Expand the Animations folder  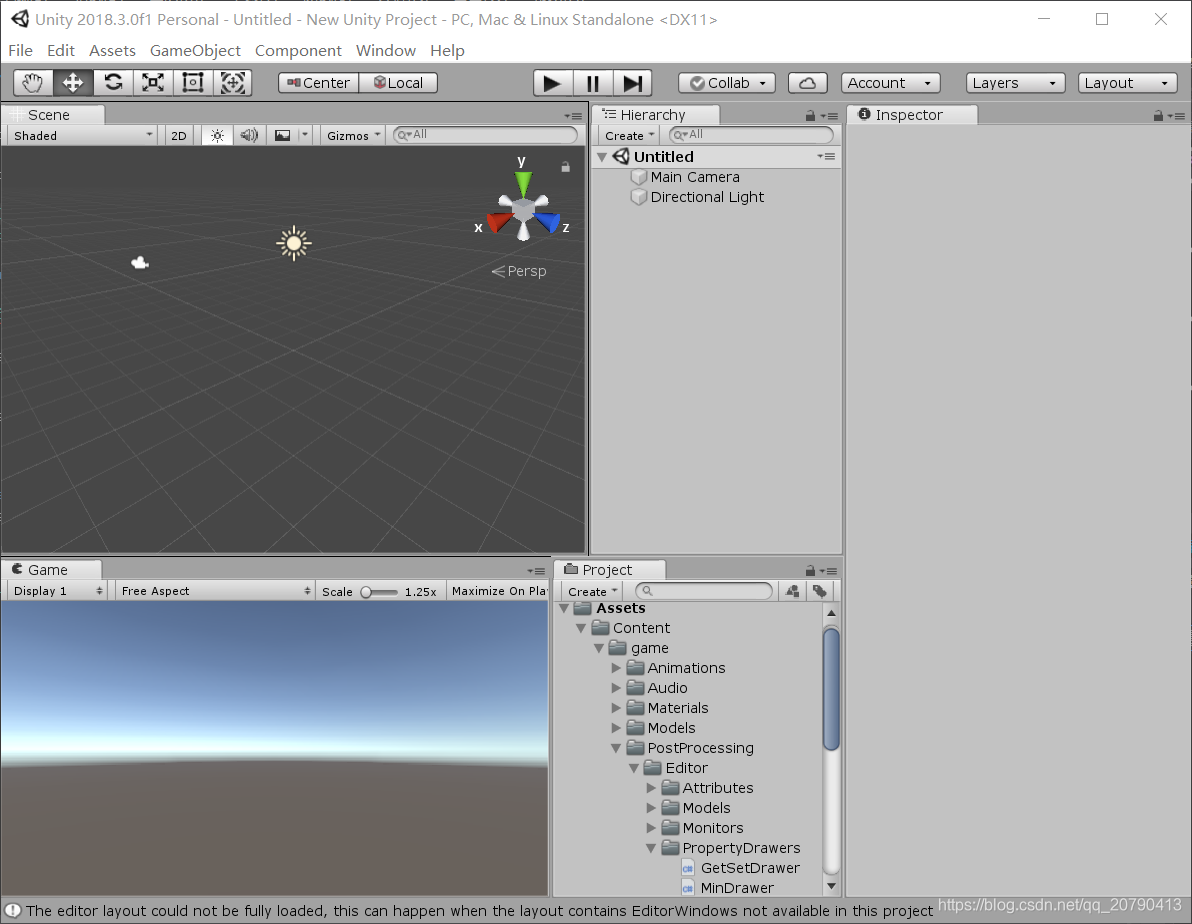coord(616,668)
